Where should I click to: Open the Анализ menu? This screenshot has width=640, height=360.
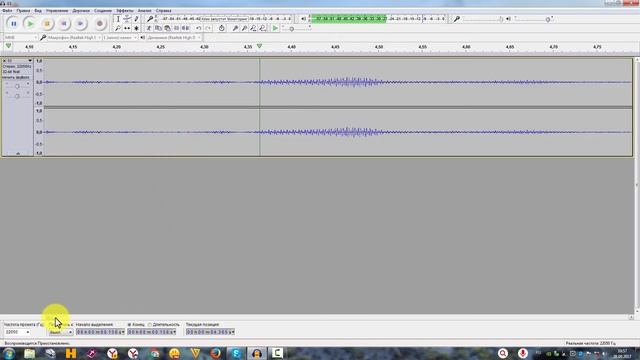pos(144,11)
